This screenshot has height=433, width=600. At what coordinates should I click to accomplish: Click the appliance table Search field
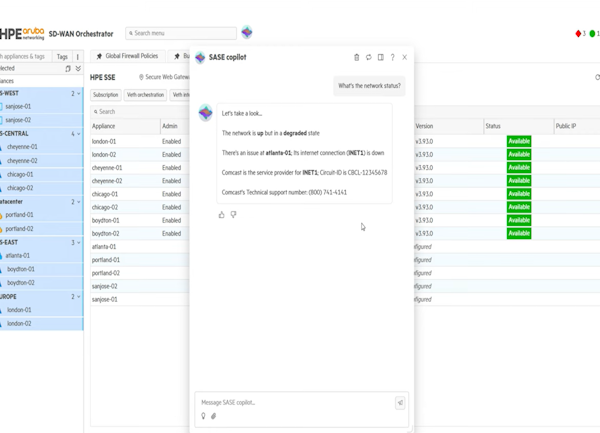click(x=140, y=112)
